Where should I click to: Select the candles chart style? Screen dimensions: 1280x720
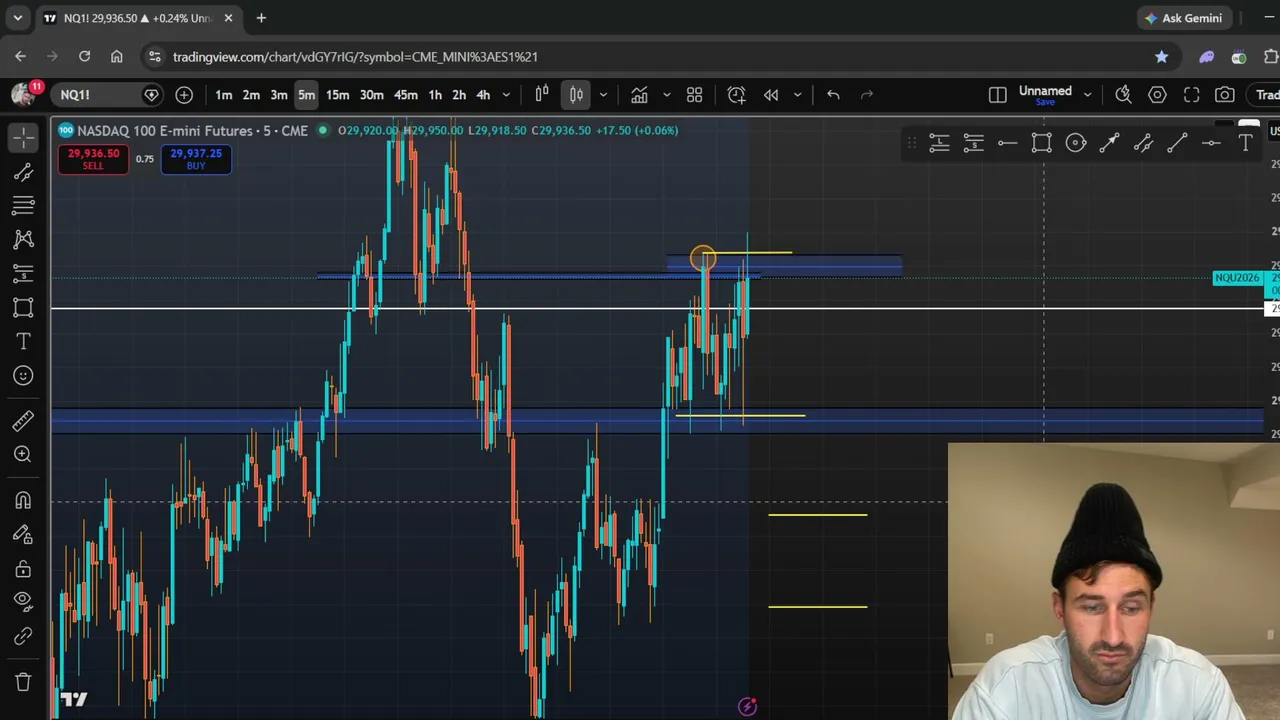point(577,95)
